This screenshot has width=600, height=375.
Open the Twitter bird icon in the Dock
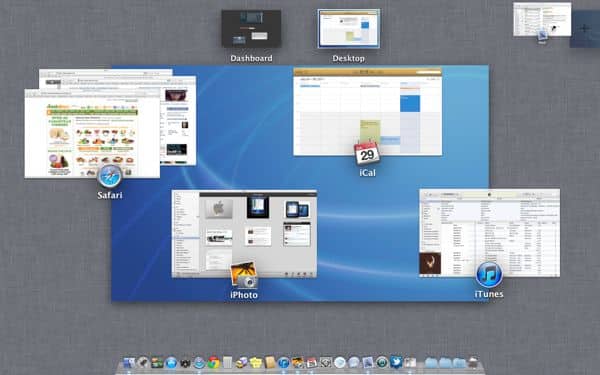click(x=396, y=362)
